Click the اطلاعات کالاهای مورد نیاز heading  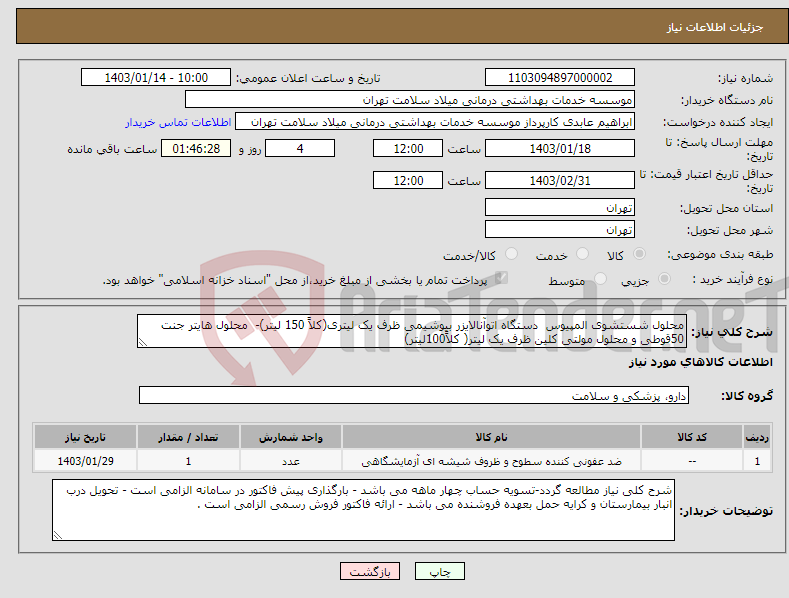tap(700, 362)
